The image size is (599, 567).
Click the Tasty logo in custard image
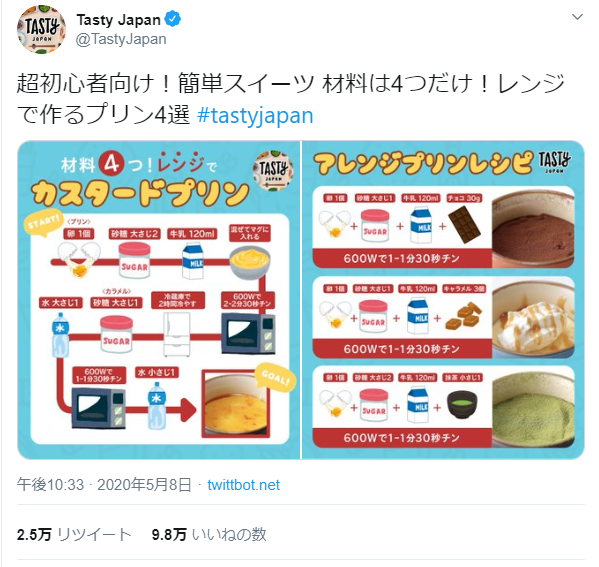click(x=273, y=171)
